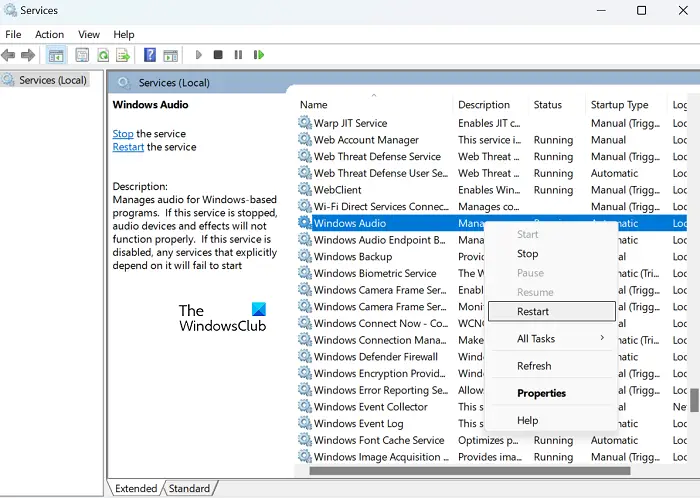Choose Refresh in the context menu
Screen dimensions: 700x498
(x=552, y=366)
